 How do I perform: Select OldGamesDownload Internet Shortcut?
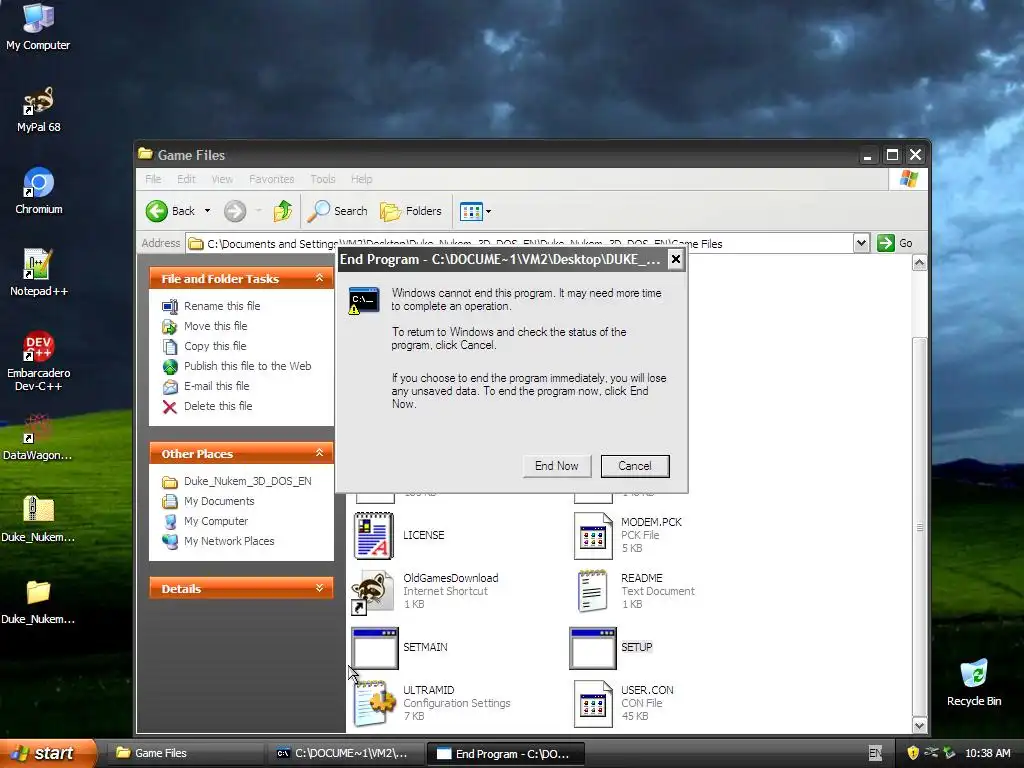pyautogui.click(x=374, y=591)
